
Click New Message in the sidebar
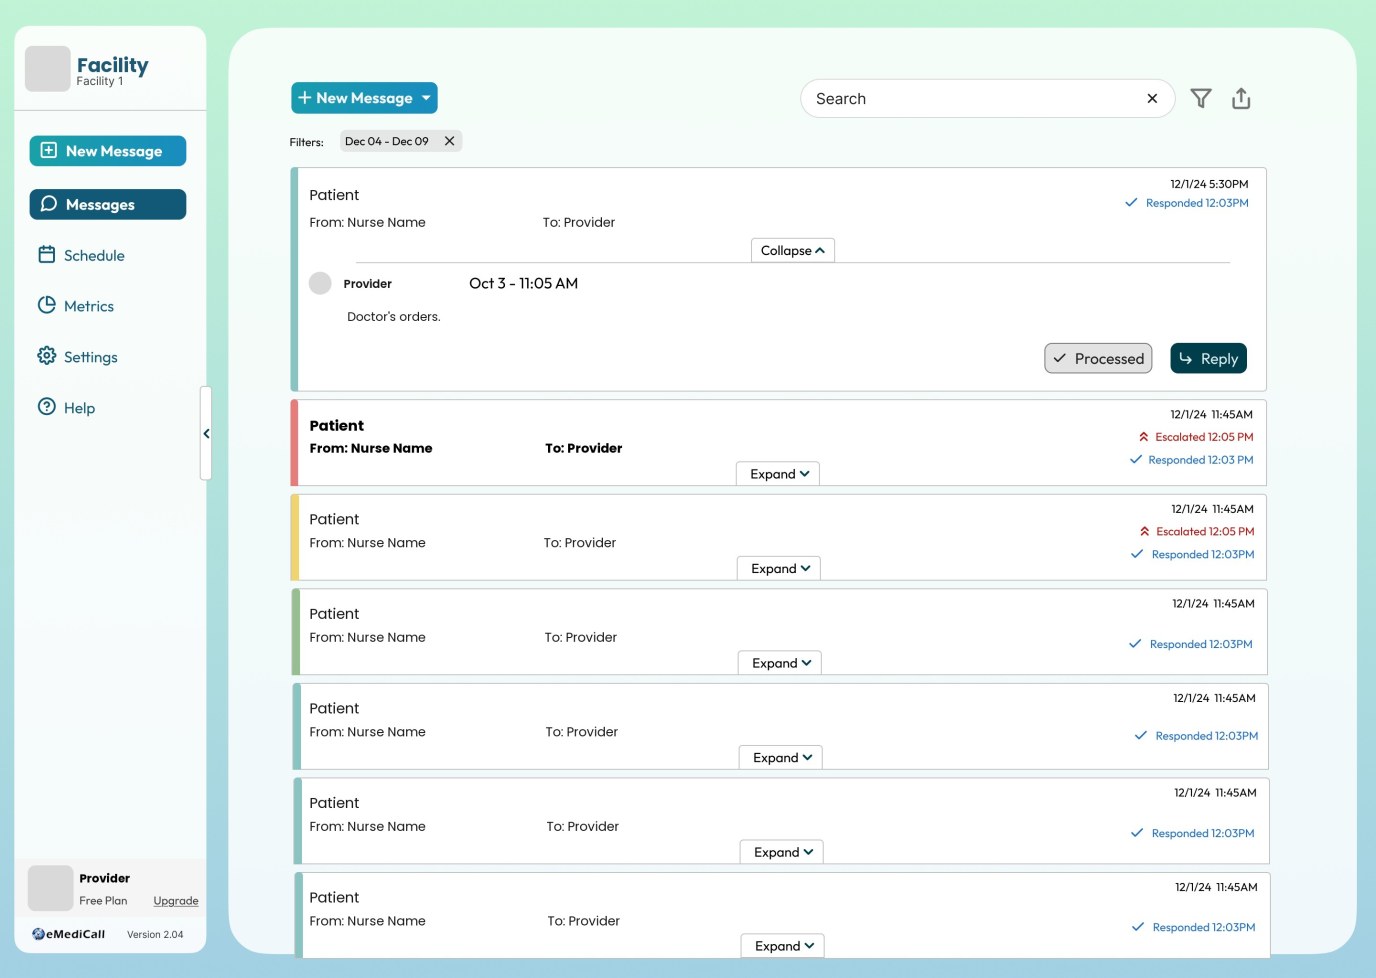108,151
